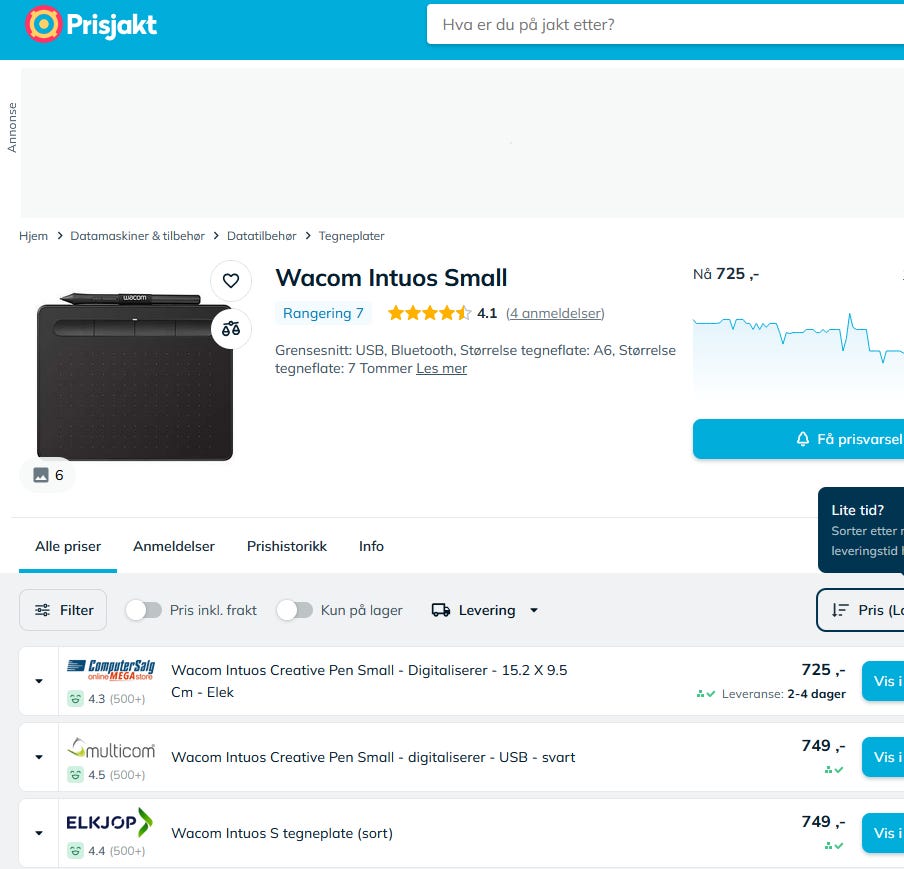Click Multicom 4.5 rating badge
Image resolution: width=904 pixels, height=869 pixels.
point(106,774)
